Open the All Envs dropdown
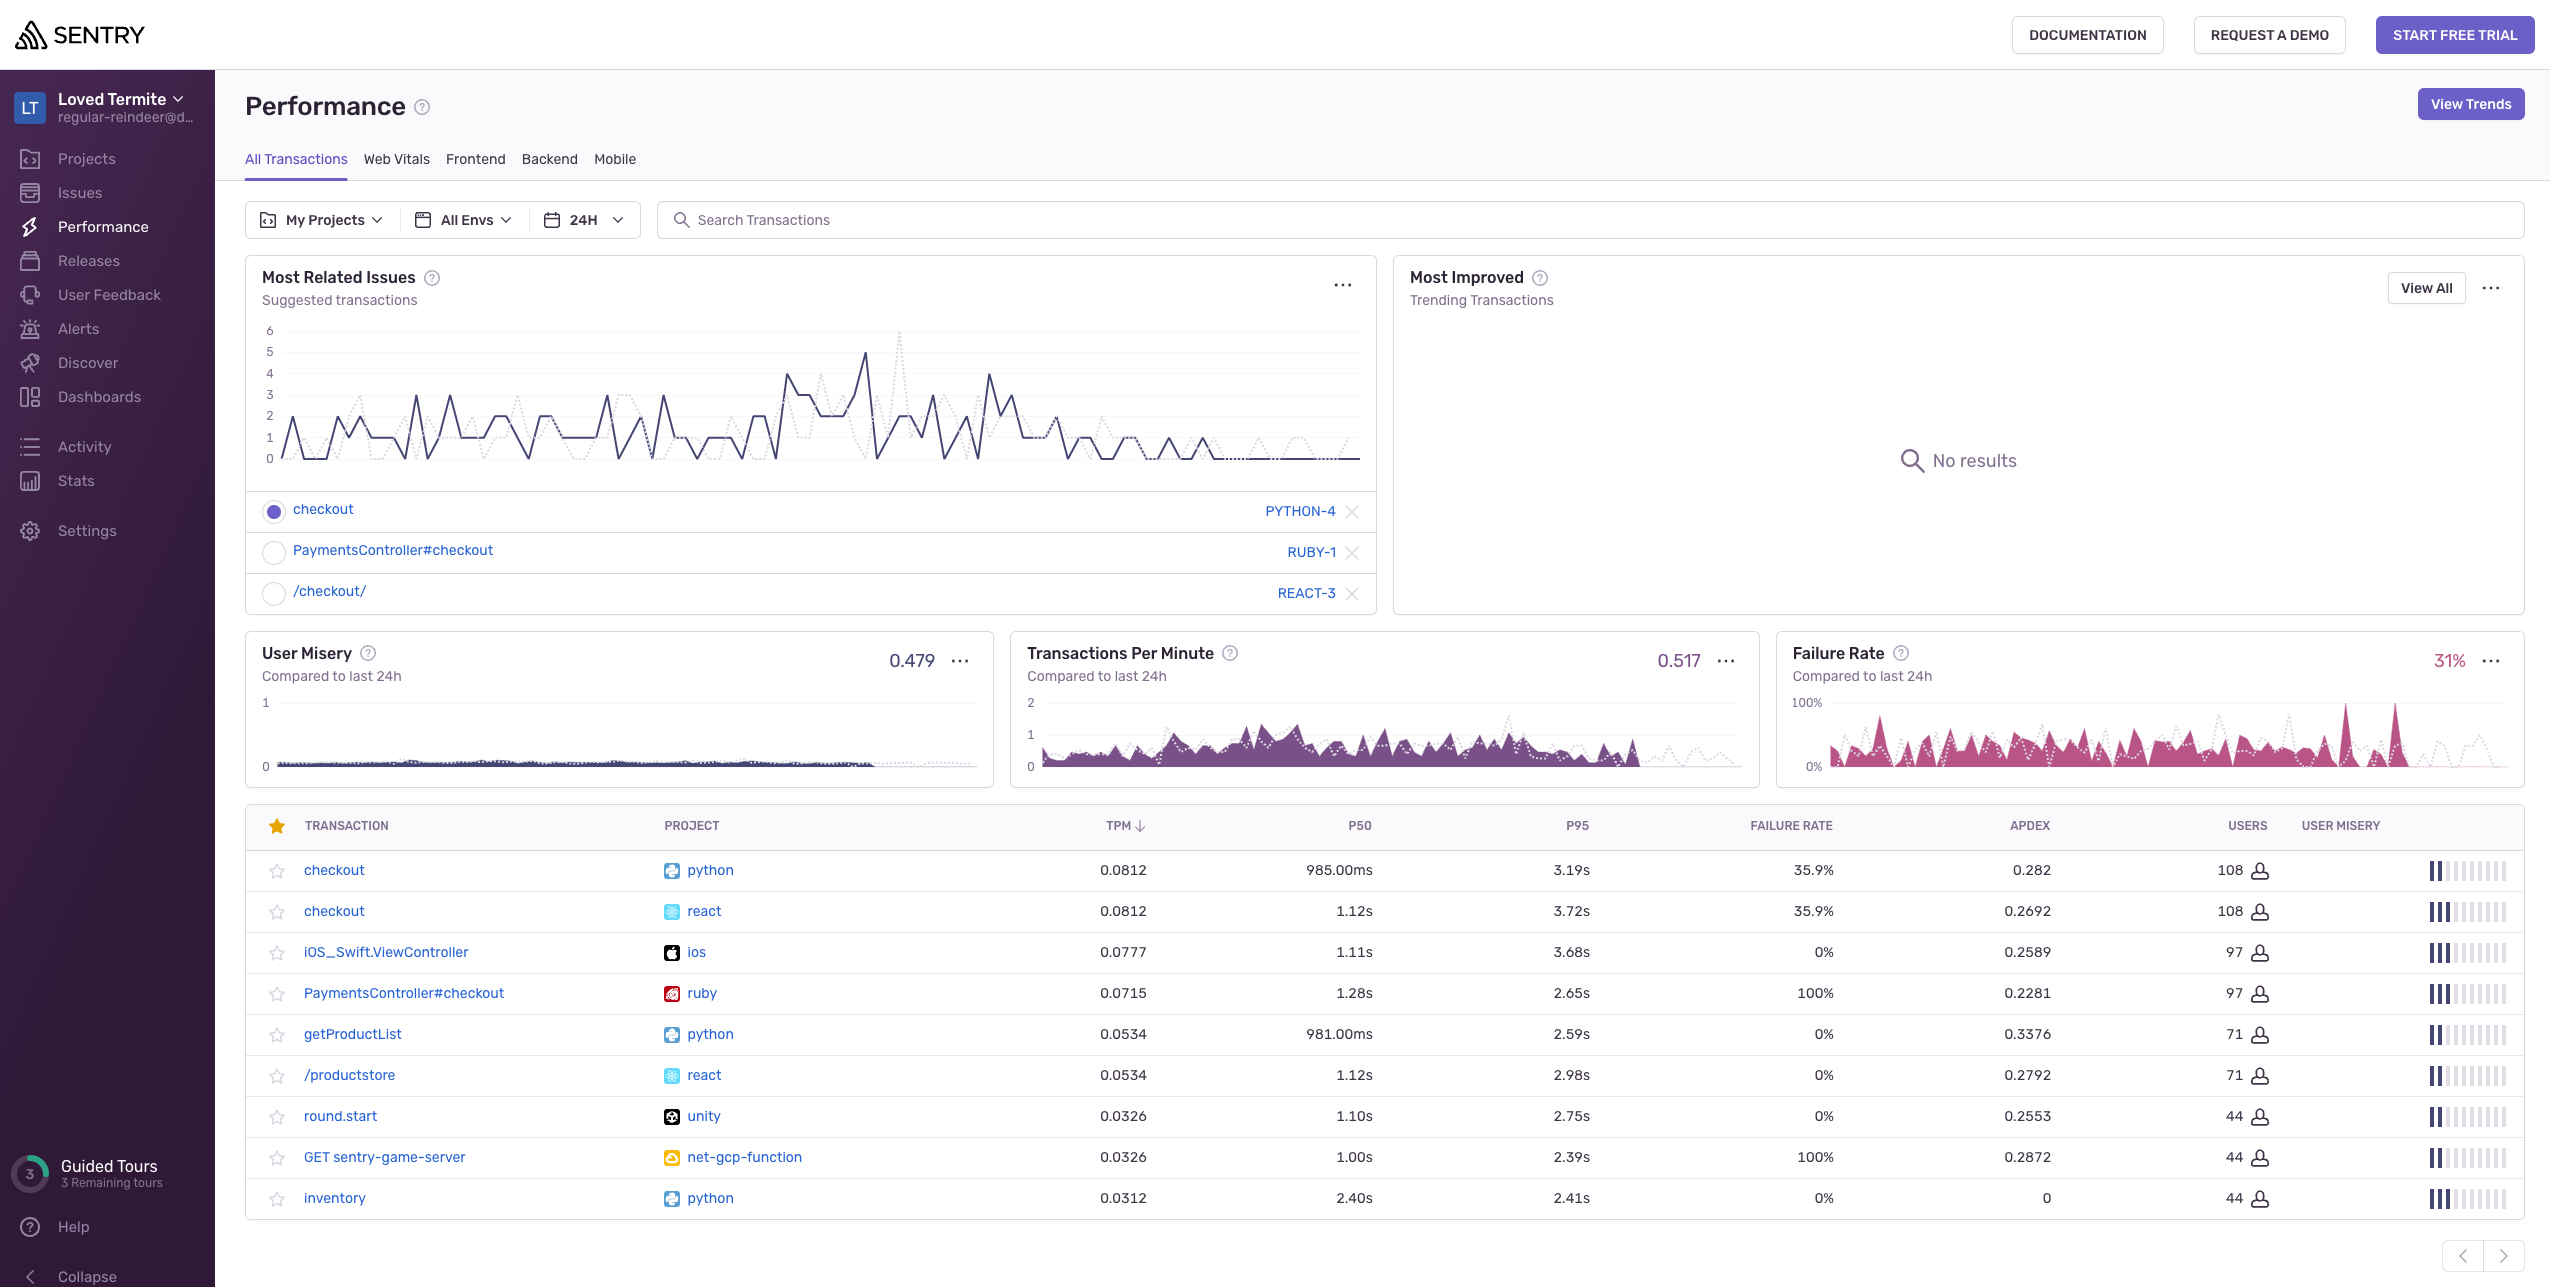The height and width of the screenshot is (1287, 2550). coord(465,220)
